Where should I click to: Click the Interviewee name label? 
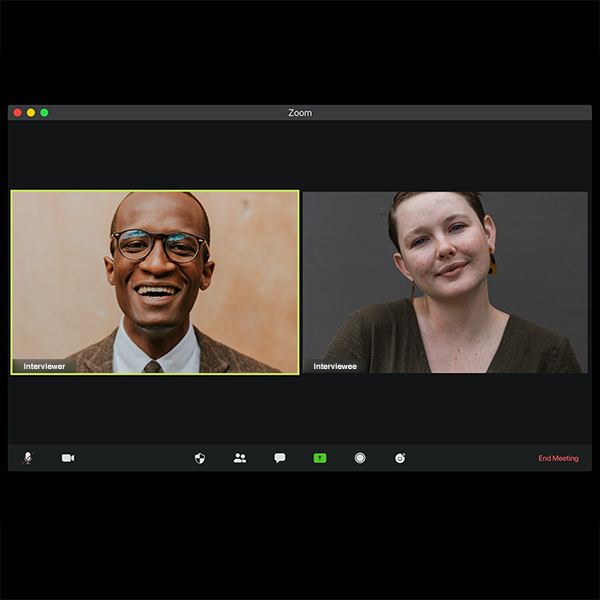coord(335,367)
